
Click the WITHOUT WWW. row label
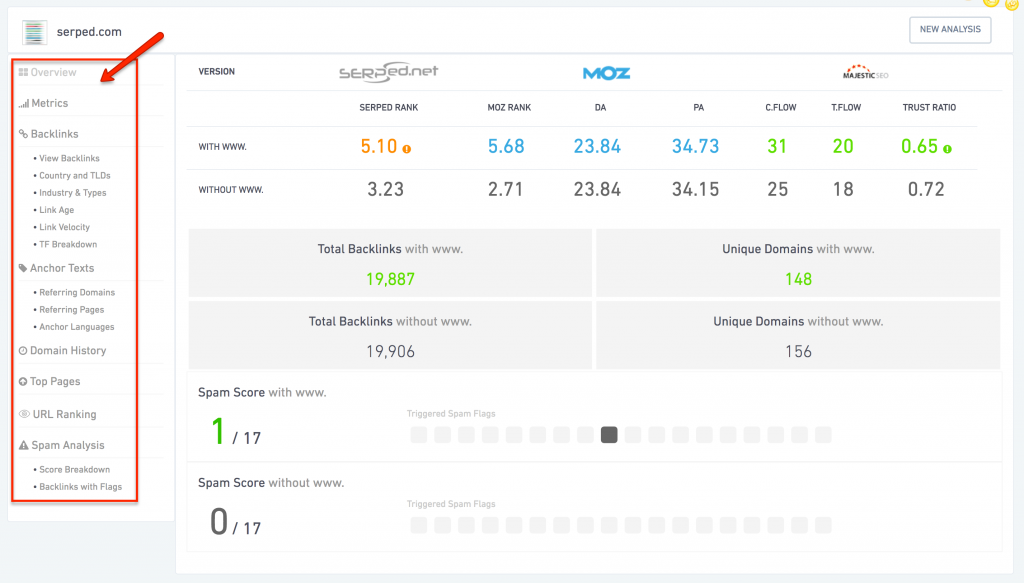(x=231, y=190)
